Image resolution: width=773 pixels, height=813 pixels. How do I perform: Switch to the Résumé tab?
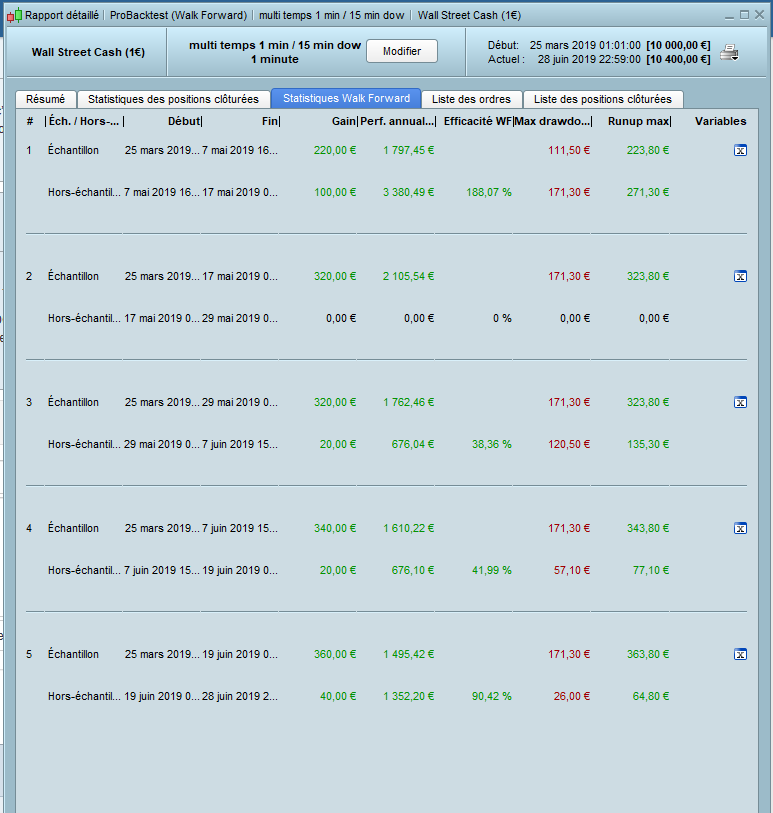(x=46, y=99)
